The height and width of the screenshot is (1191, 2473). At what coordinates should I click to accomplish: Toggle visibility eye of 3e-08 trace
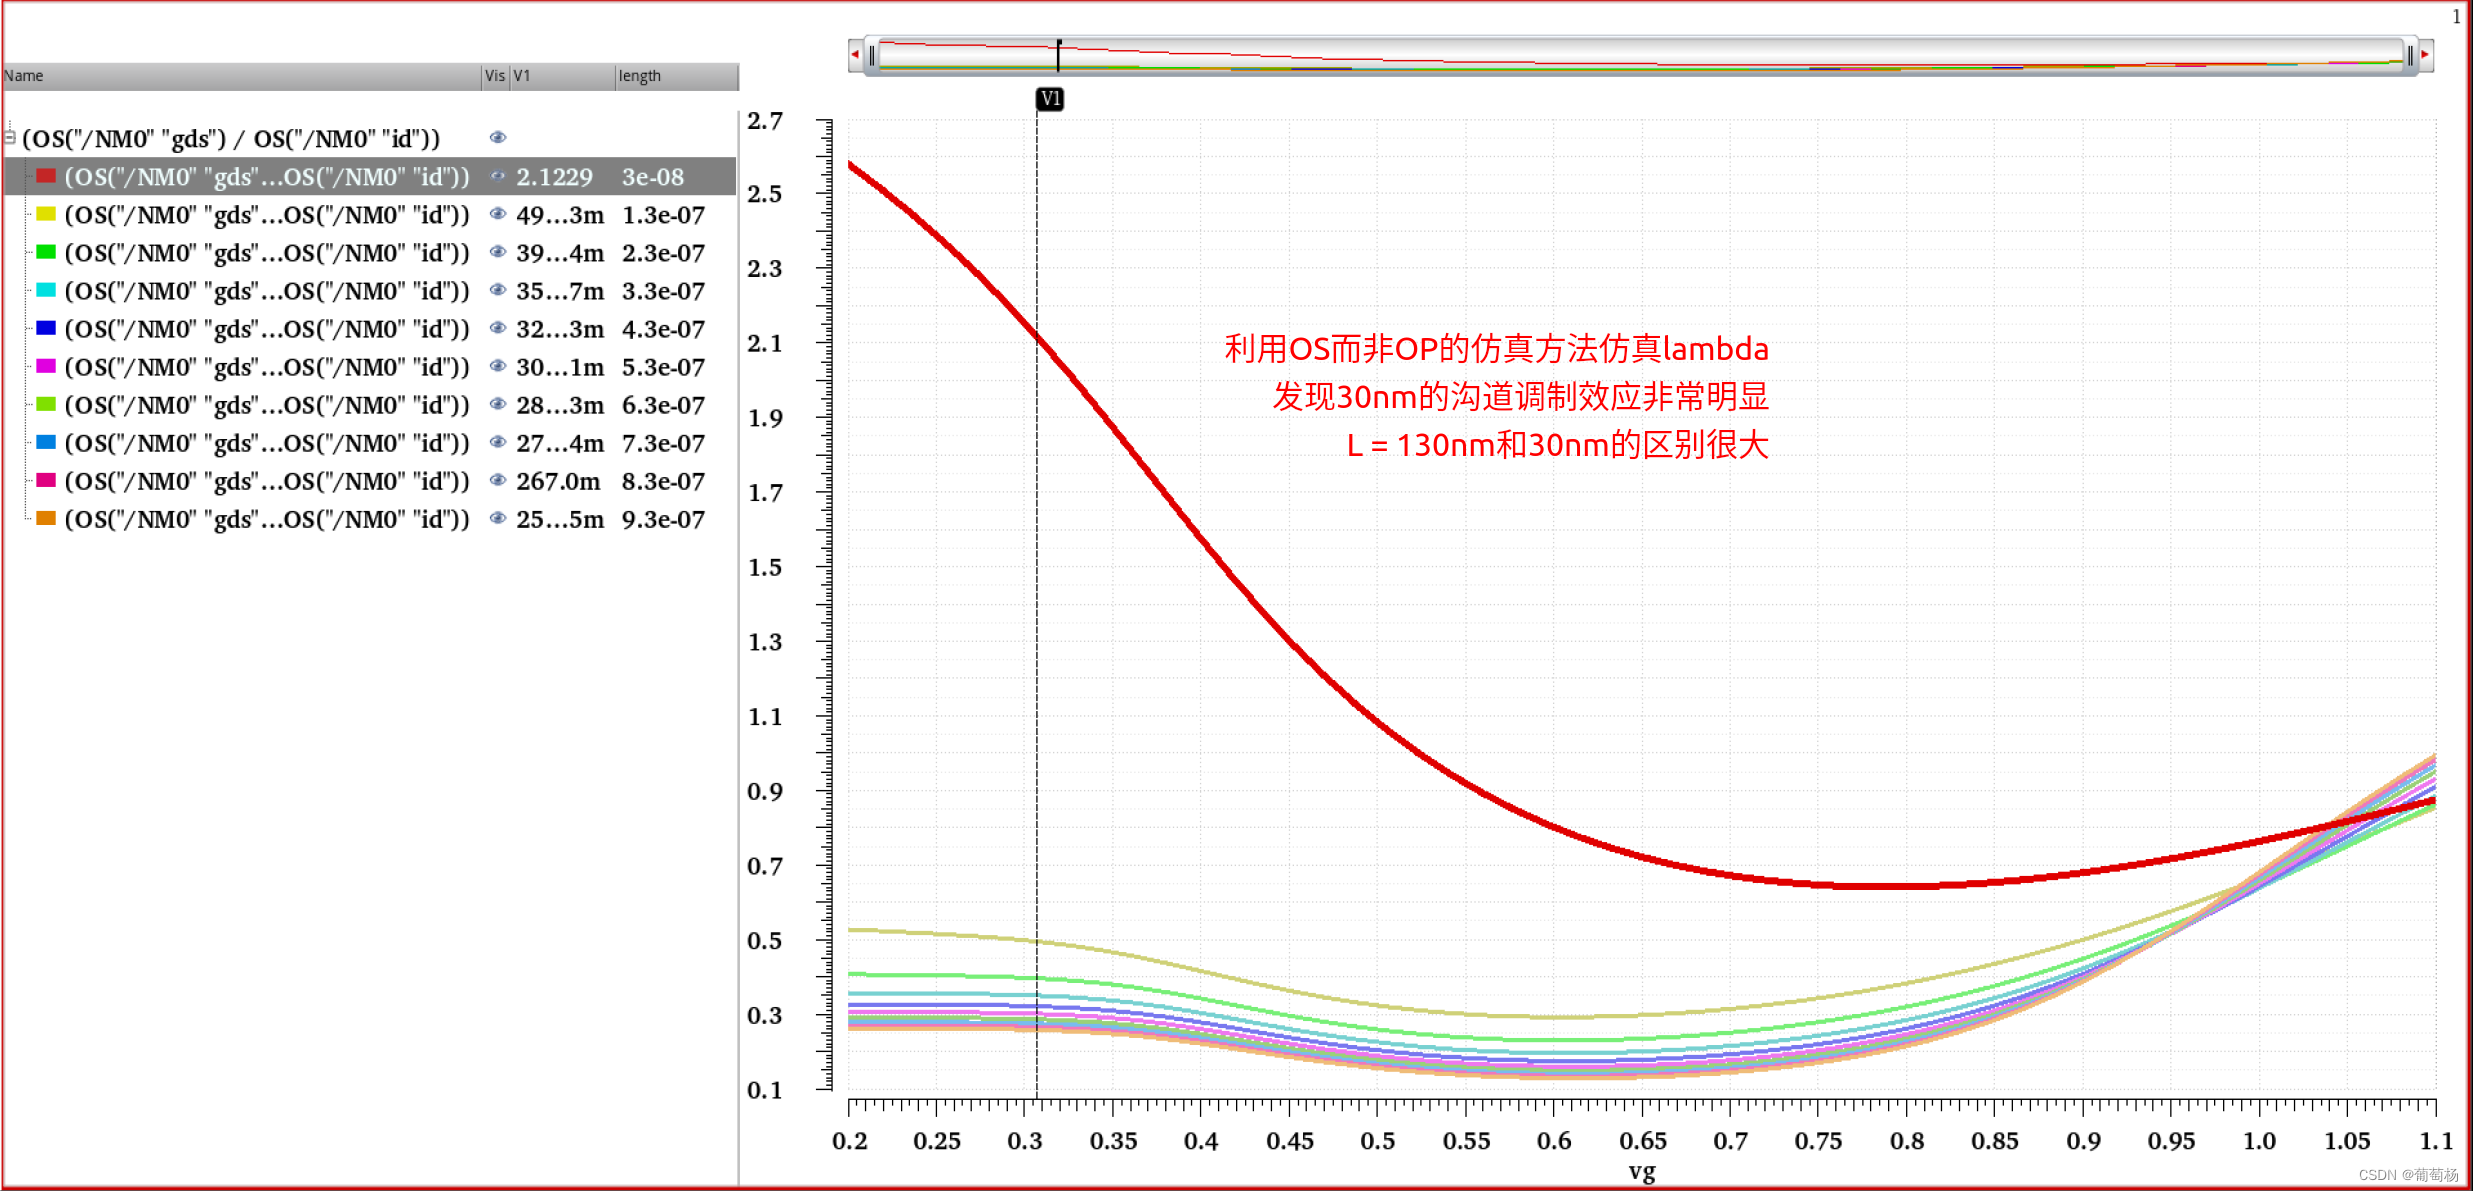point(497,176)
